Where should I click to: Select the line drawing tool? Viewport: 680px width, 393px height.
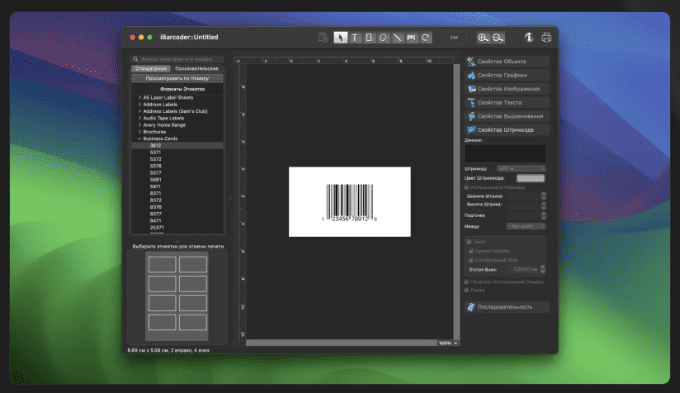(397, 37)
